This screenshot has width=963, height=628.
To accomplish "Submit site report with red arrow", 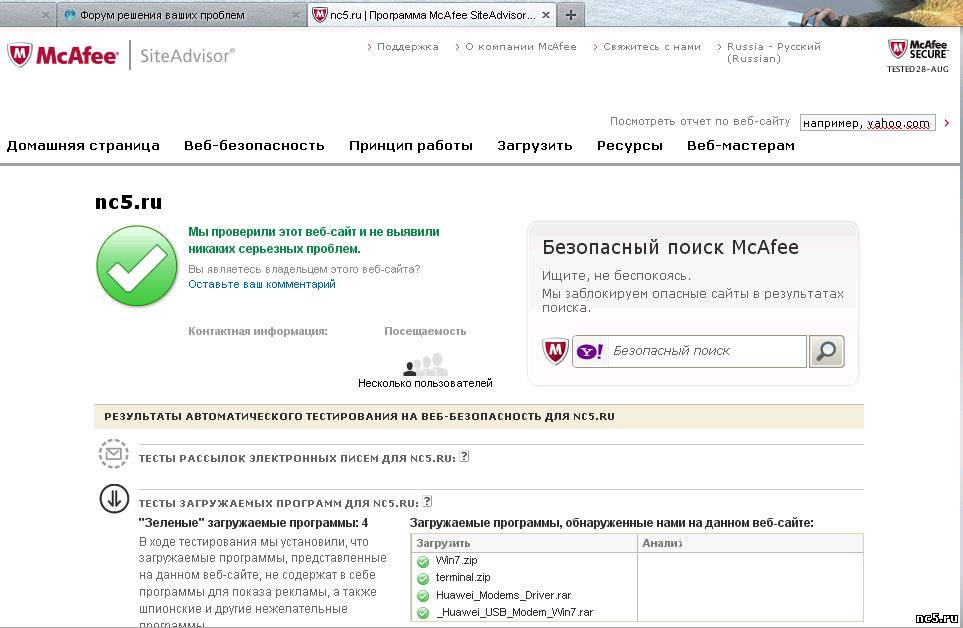I will [946, 123].
